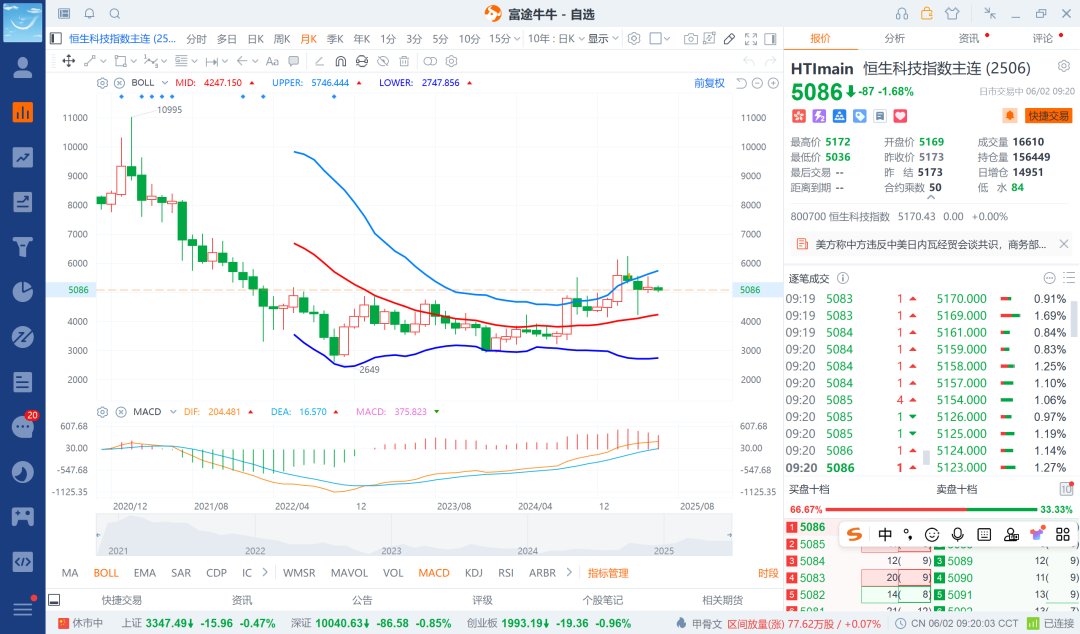Screen dimensions: 1080x634
Task: Take a chart screenshot with the camera icon
Action: click(x=690, y=39)
